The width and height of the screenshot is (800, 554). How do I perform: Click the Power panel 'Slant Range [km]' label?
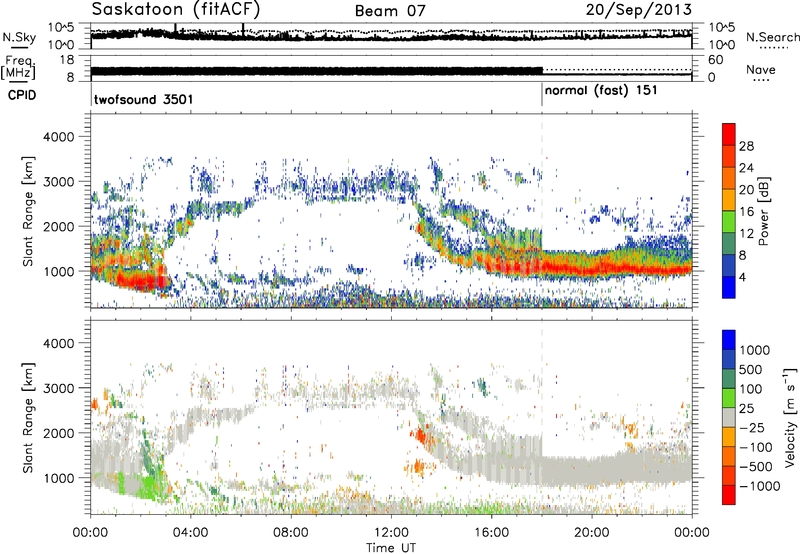pyautogui.click(x=29, y=211)
